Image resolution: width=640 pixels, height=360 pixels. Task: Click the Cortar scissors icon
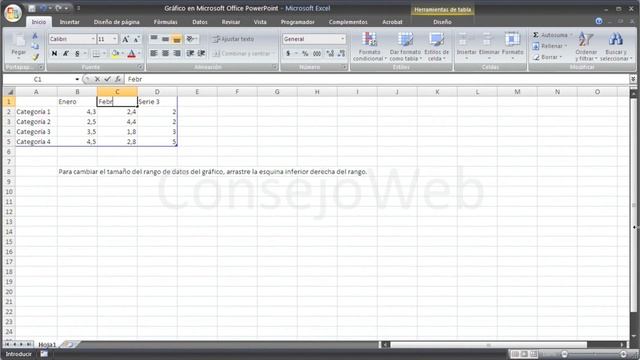tap(36, 36)
